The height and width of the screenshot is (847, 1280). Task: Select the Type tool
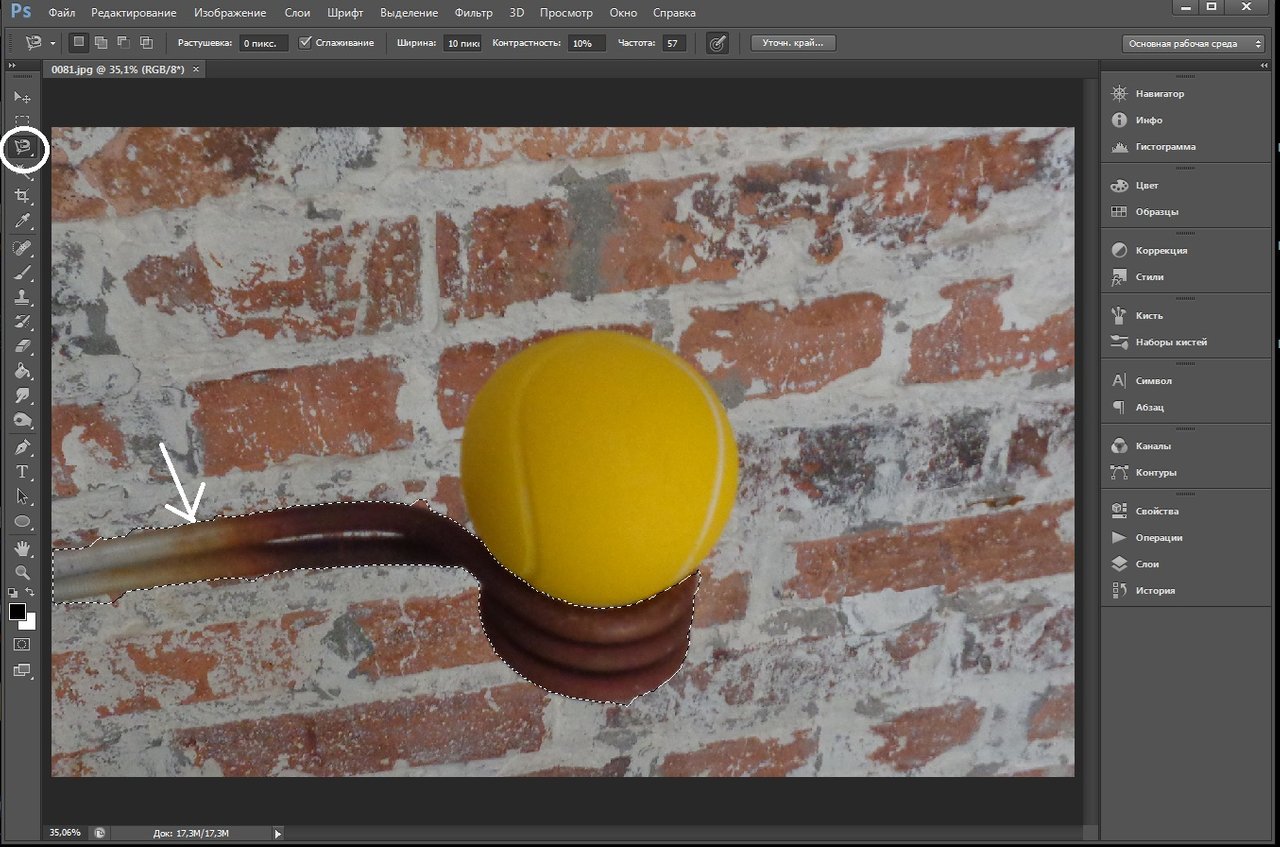[x=22, y=472]
